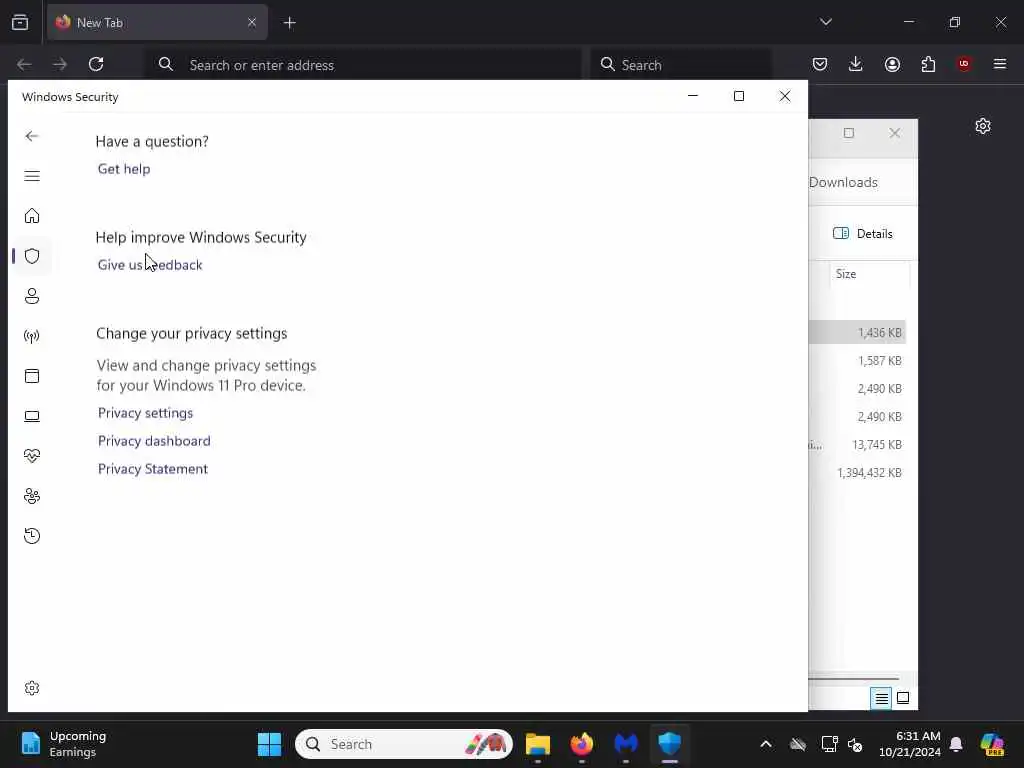Open the Privacy dashboard link

154,441
